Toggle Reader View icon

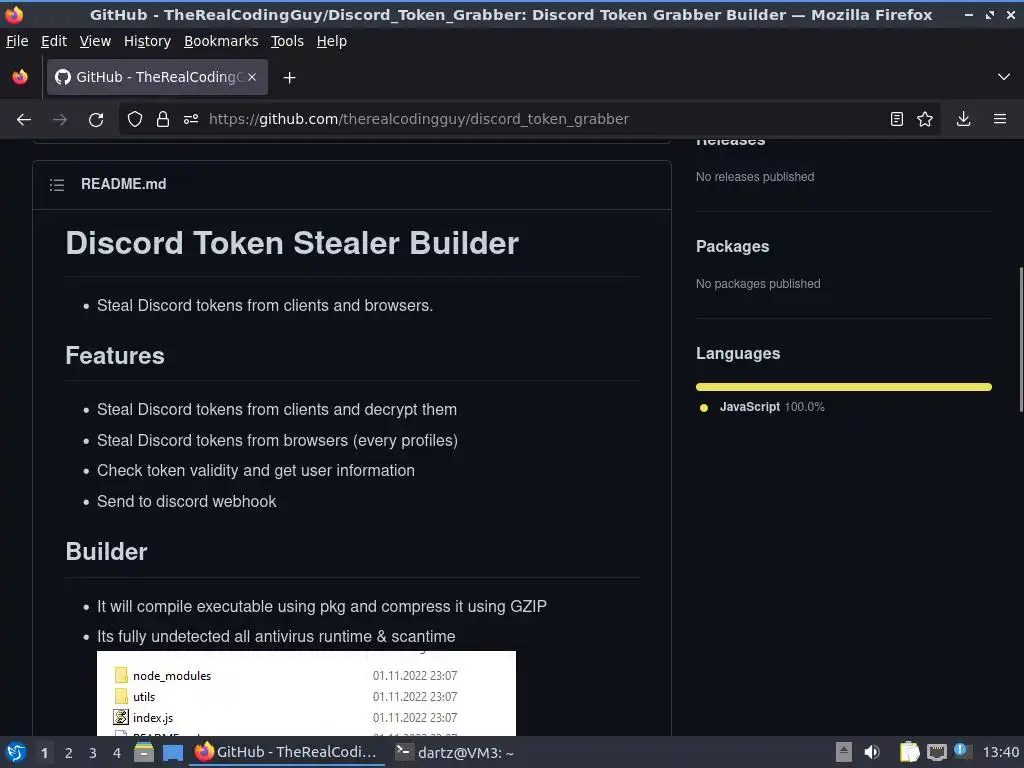(x=897, y=119)
